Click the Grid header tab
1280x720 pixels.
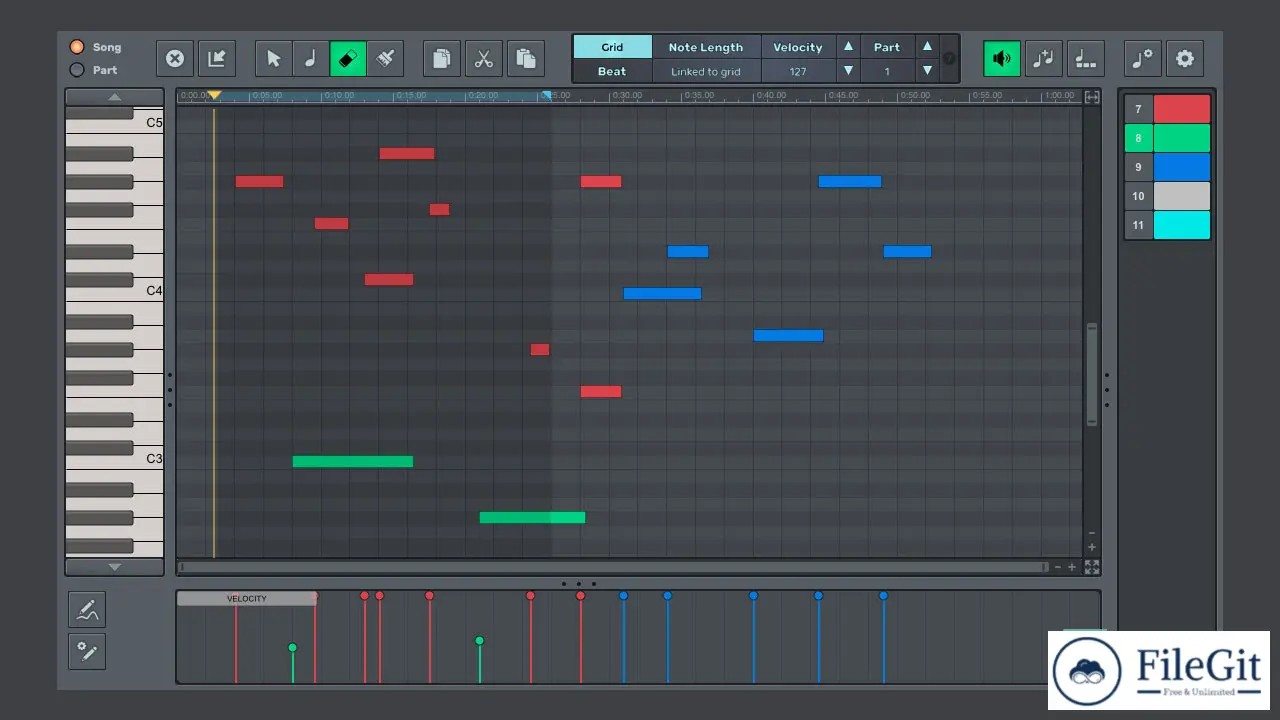point(612,47)
